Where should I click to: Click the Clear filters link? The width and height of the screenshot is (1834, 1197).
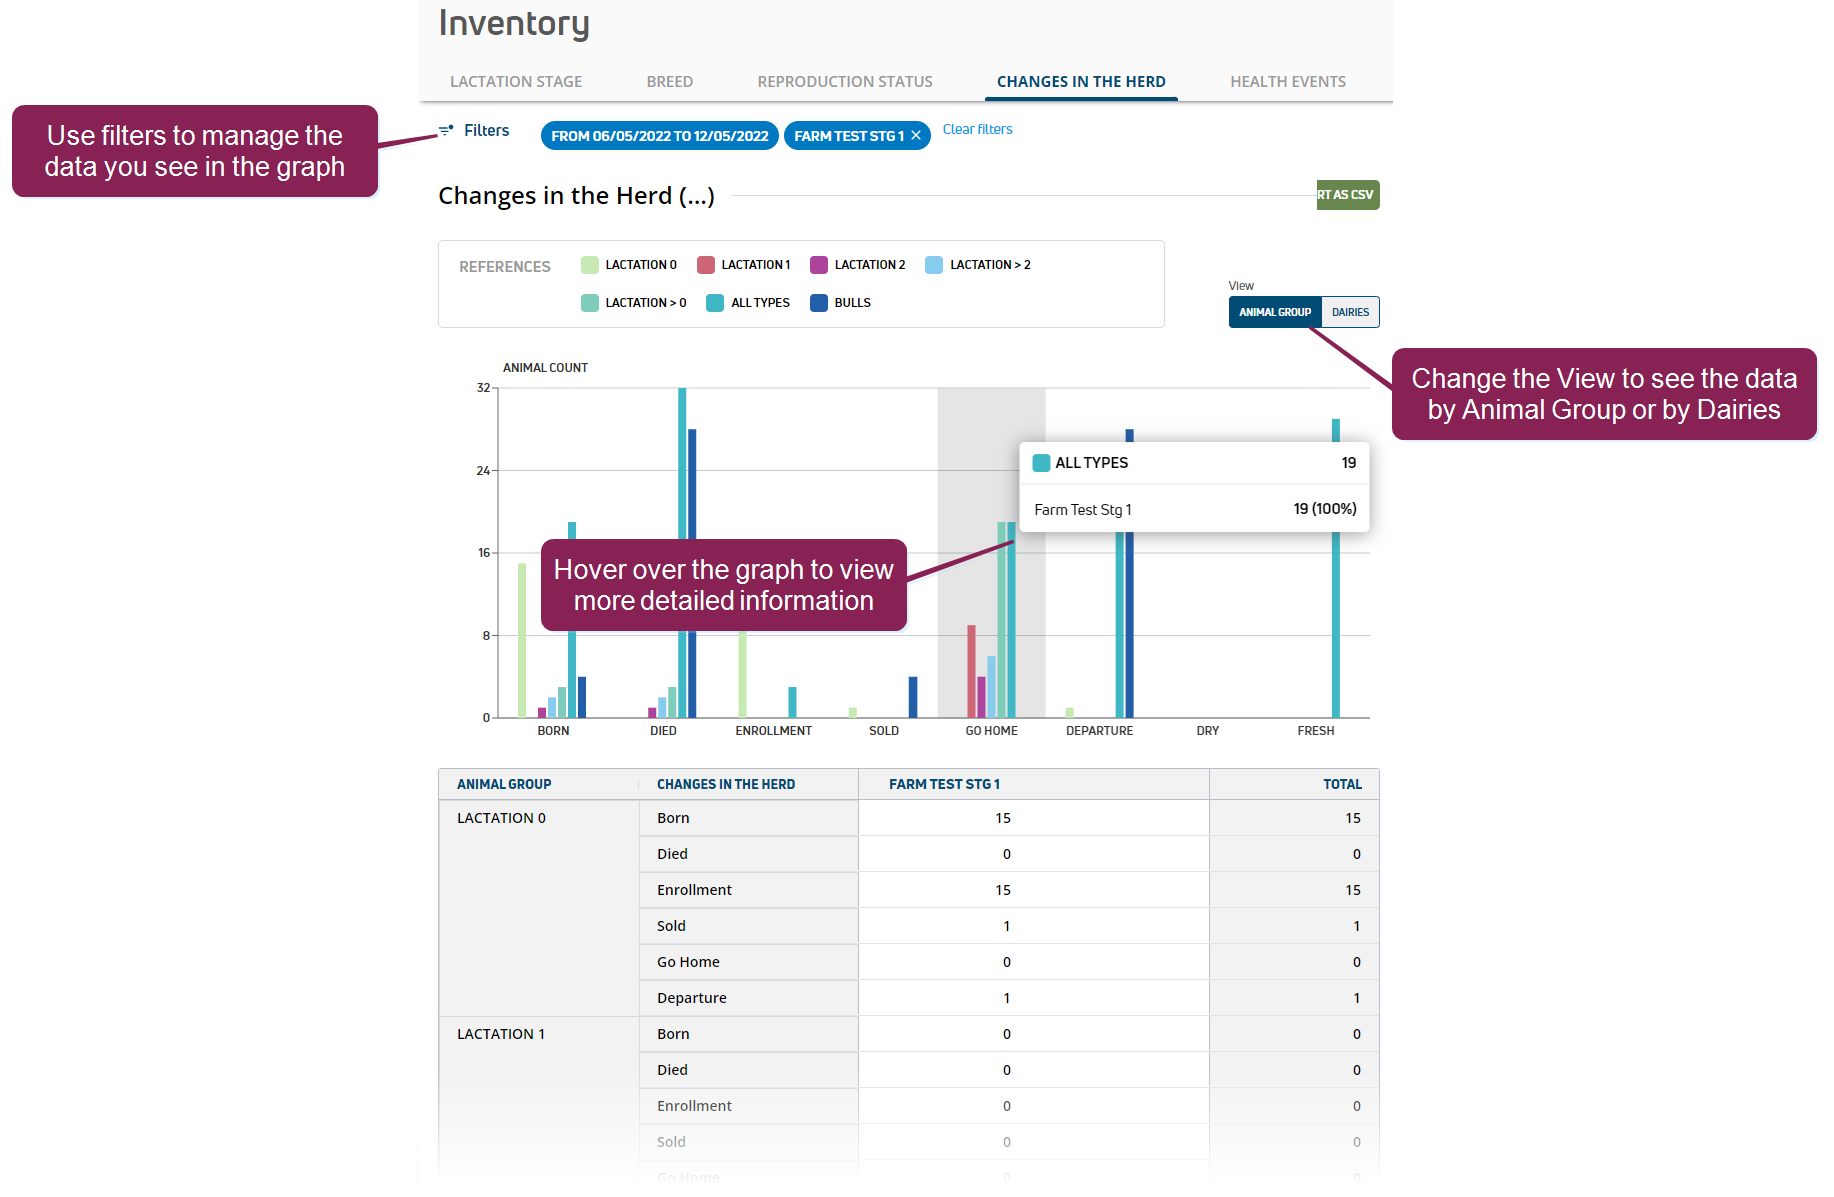[x=977, y=129]
